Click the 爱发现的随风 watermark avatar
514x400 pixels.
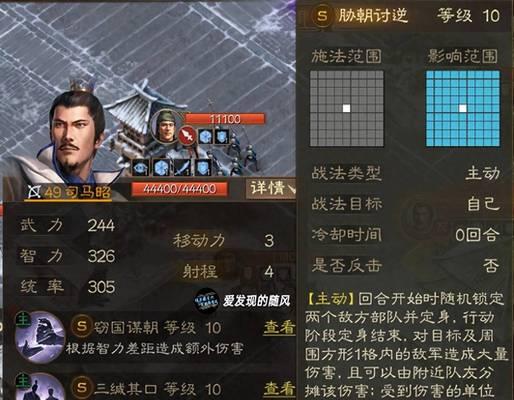pos(206,301)
